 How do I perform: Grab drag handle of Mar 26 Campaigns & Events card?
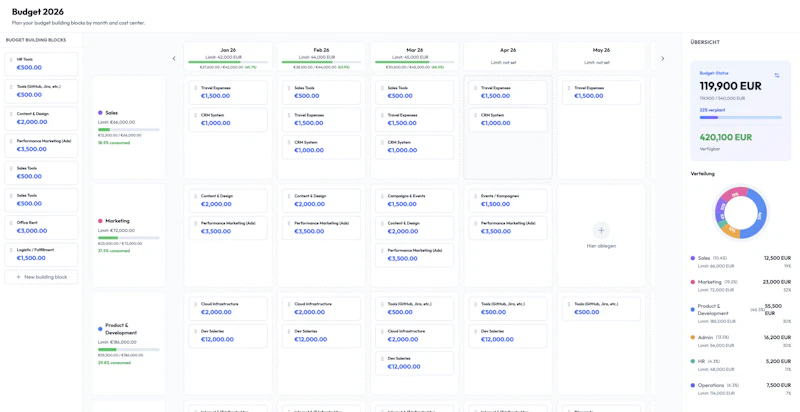pyautogui.click(x=382, y=196)
